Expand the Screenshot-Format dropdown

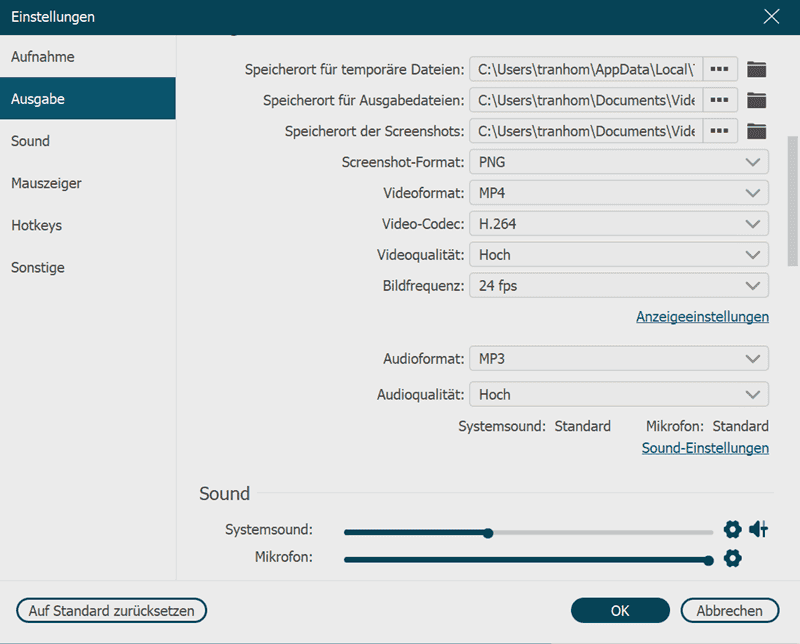(x=619, y=162)
